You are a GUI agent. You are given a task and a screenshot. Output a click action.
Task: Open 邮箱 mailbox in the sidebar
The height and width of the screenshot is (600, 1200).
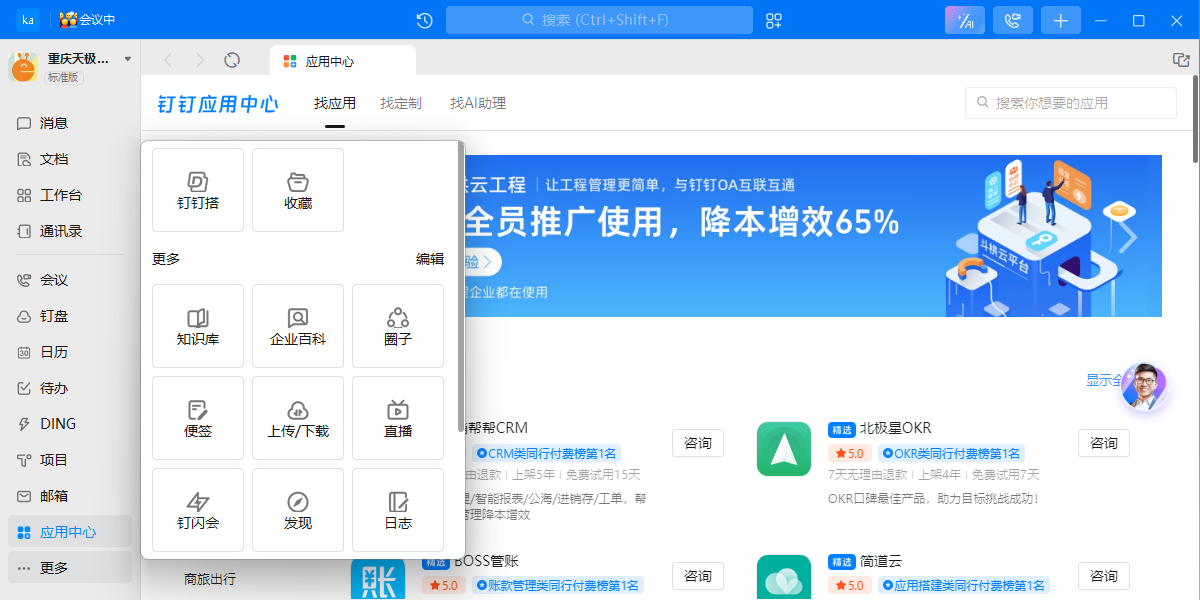point(70,496)
